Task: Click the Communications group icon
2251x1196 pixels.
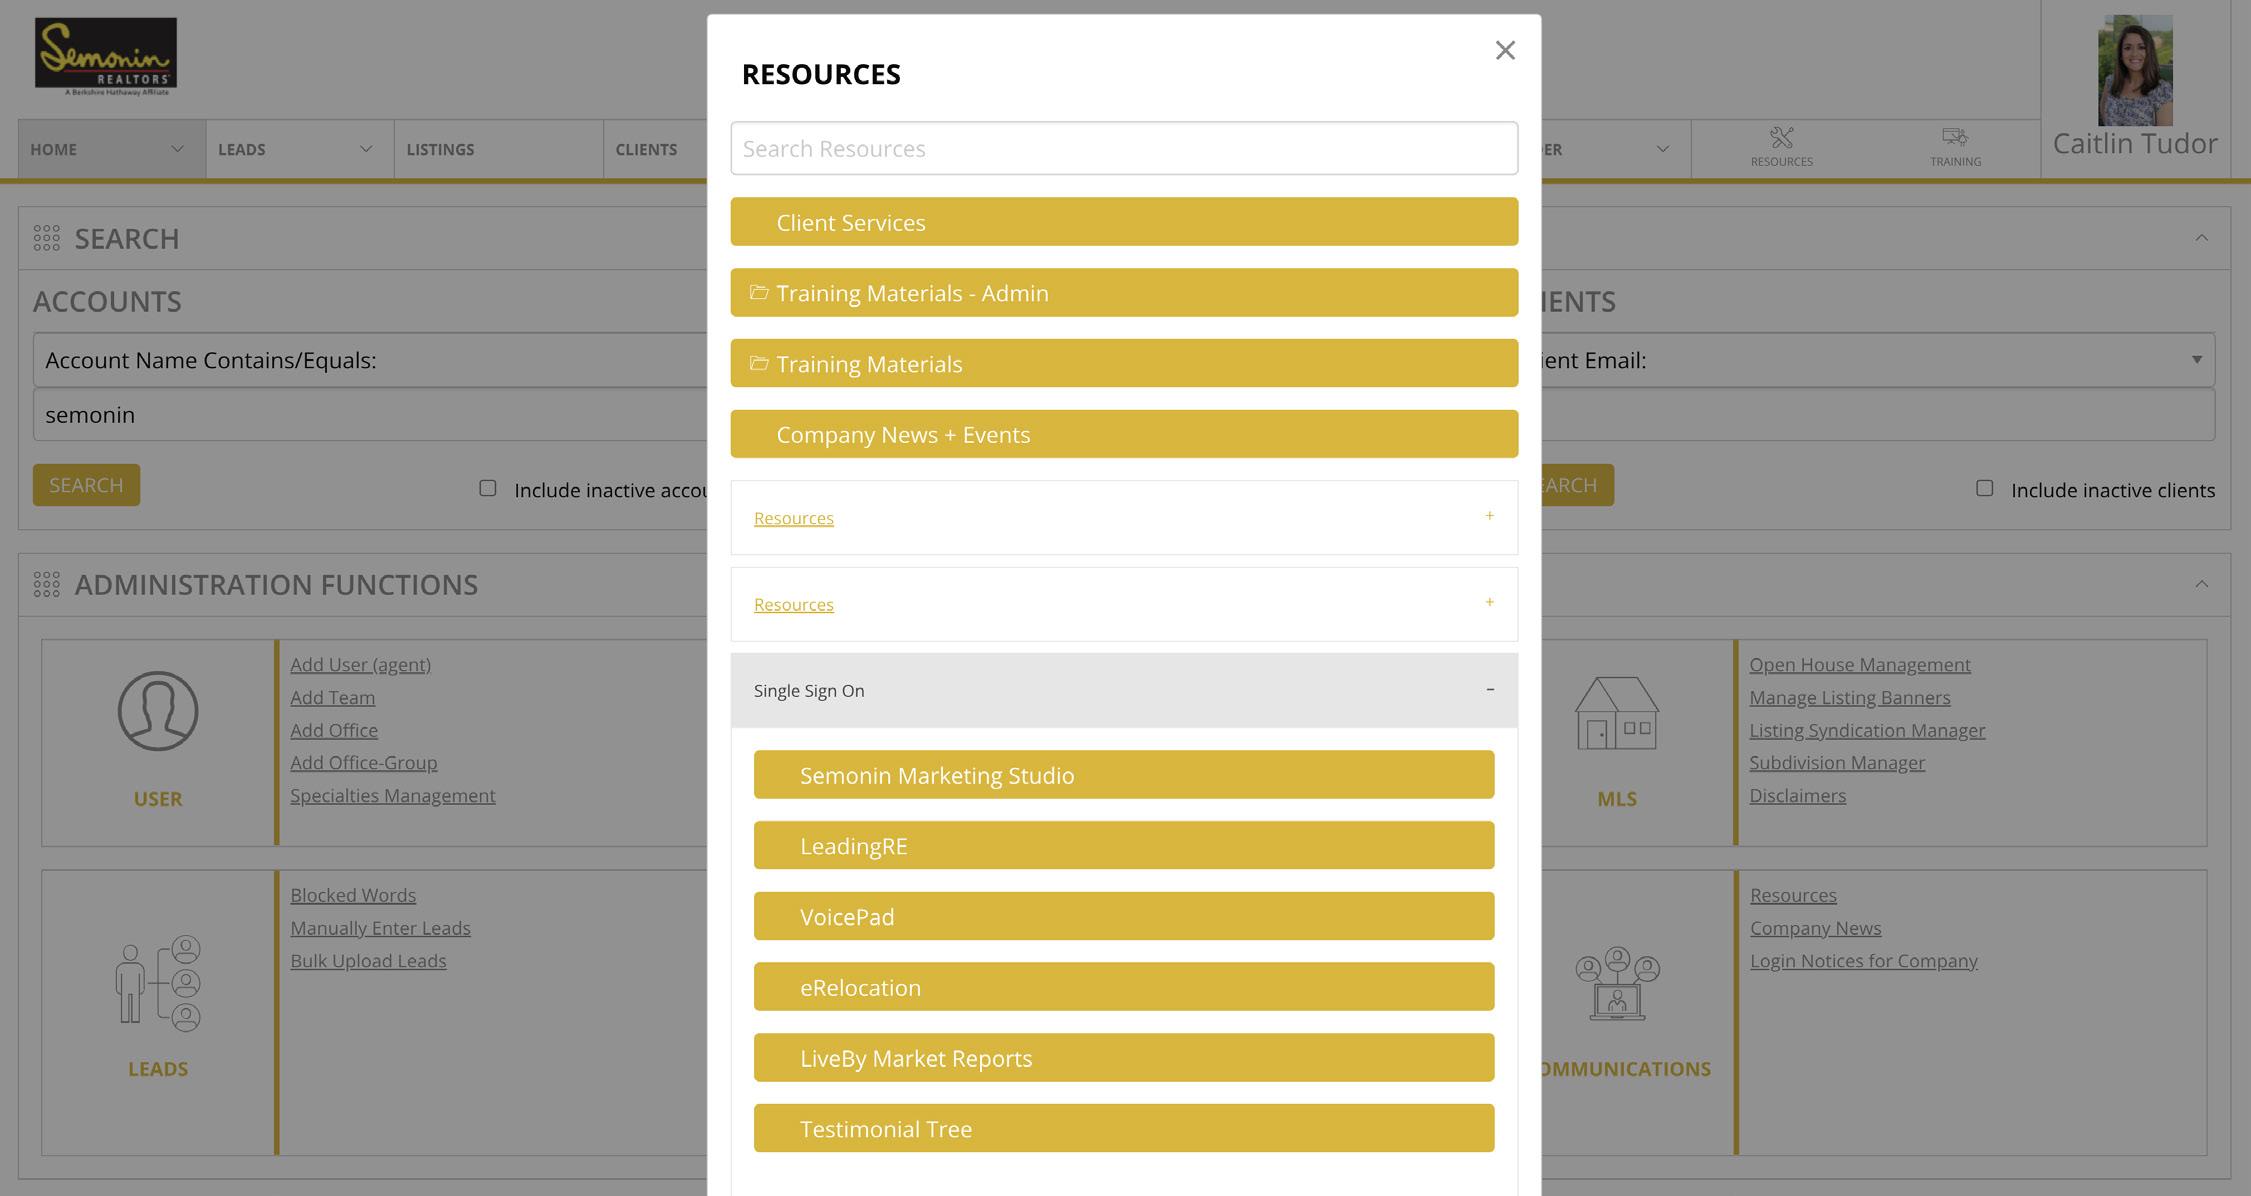Action: (x=1616, y=983)
